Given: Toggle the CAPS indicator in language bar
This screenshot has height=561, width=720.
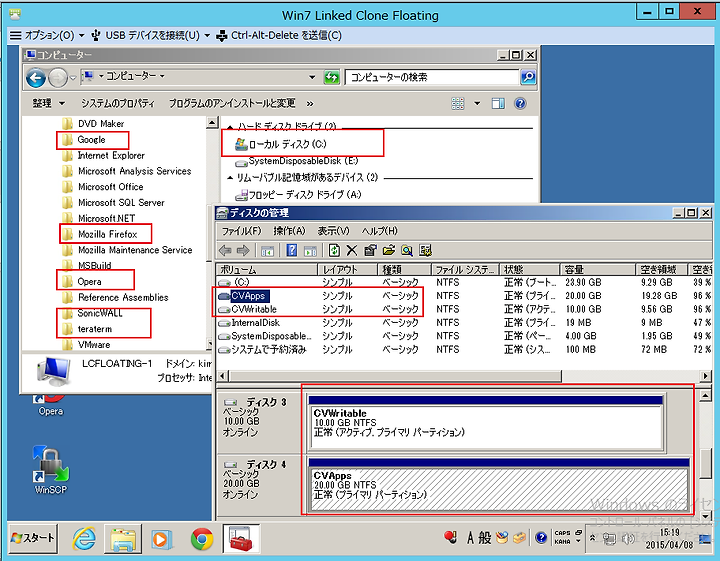Looking at the screenshot, I should click(x=562, y=533).
